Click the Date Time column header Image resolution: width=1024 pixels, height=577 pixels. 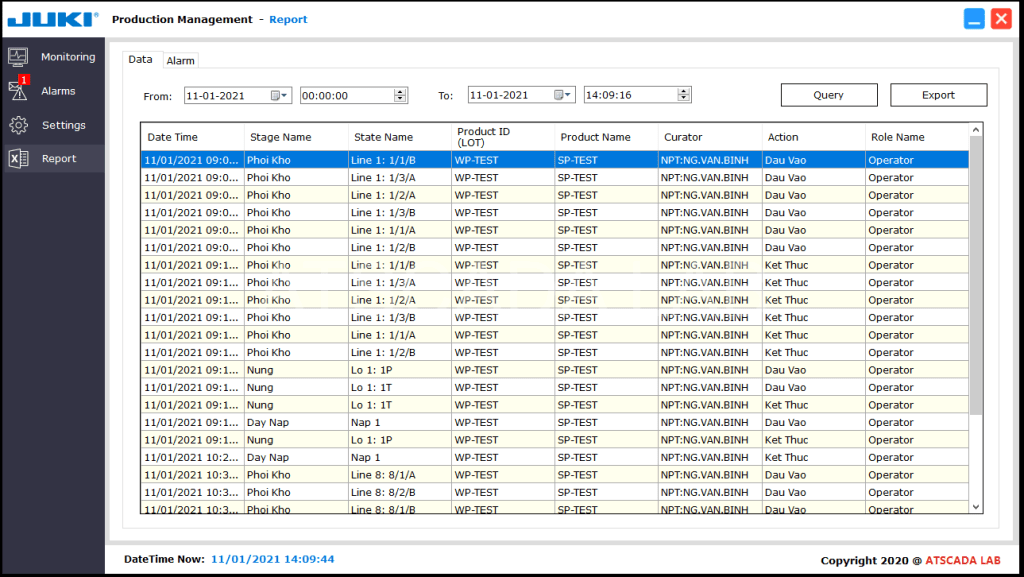pos(192,137)
